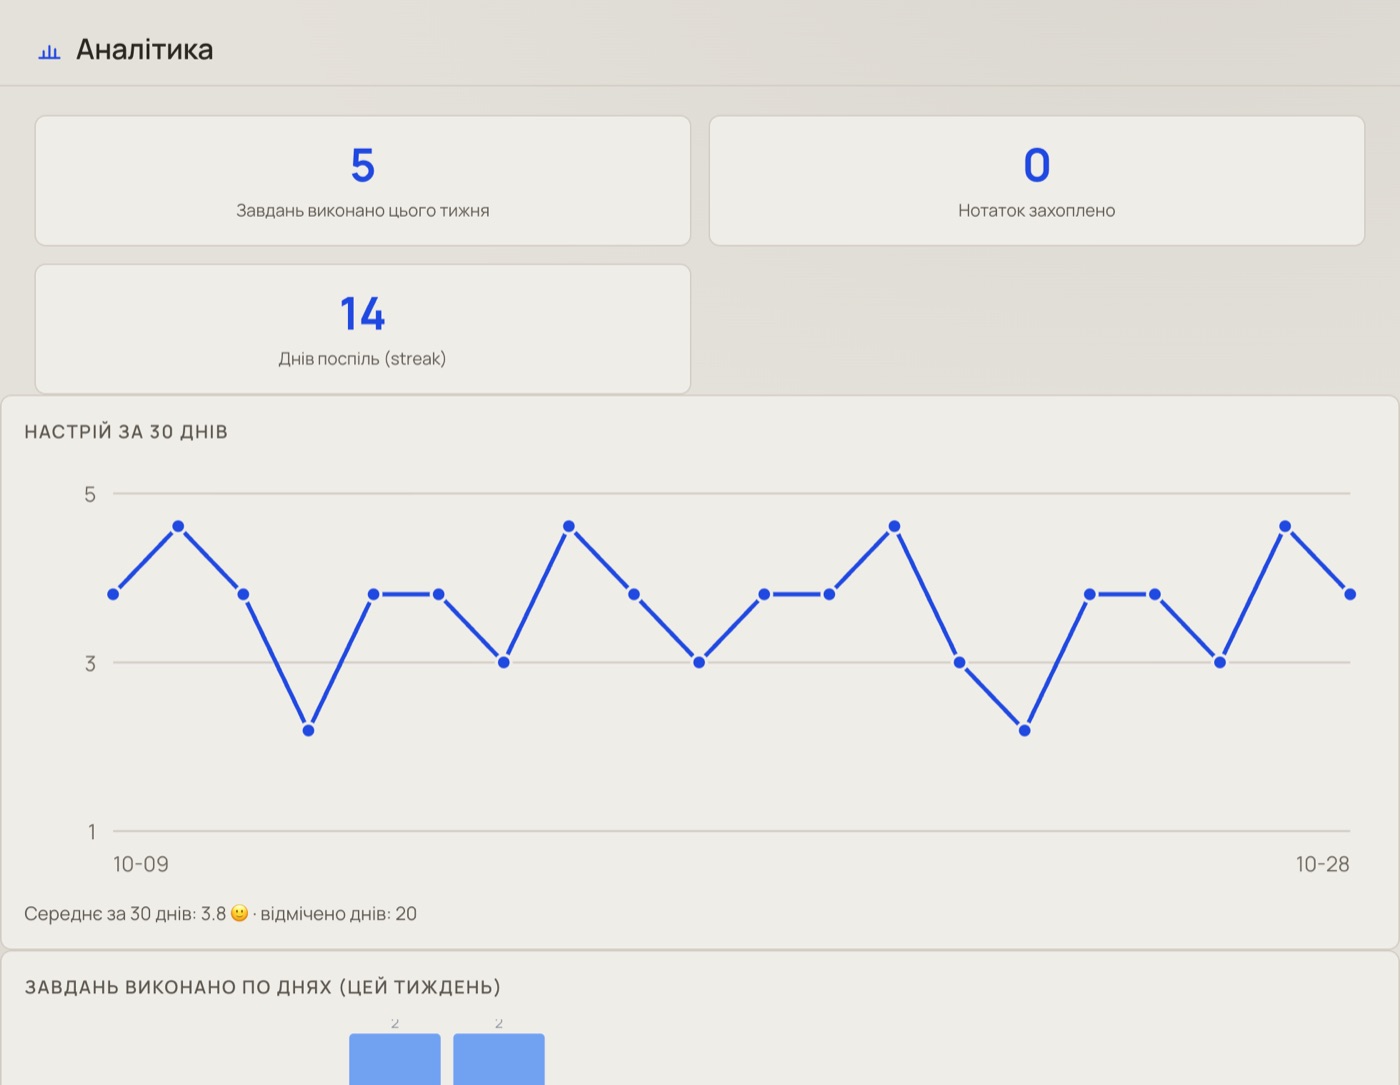Click the y-axis label 5 on mood chart
Viewport: 1400px width, 1085px height.
point(90,494)
